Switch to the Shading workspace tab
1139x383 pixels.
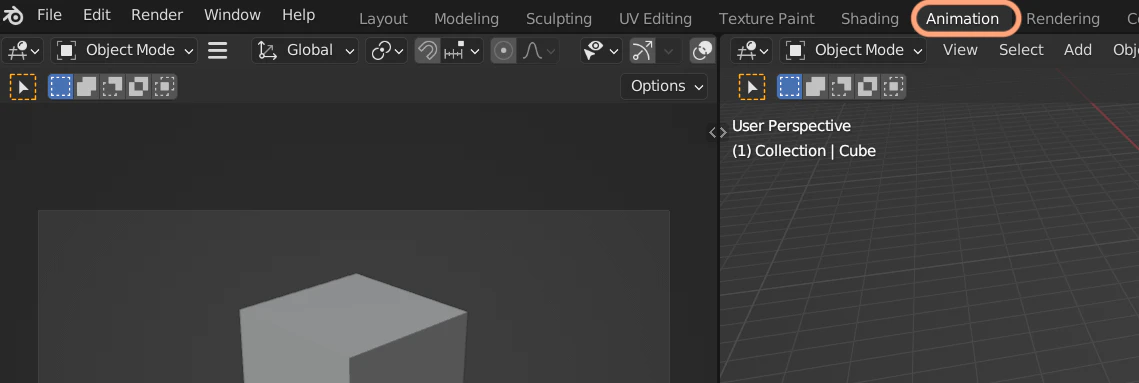tap(870, 19)
